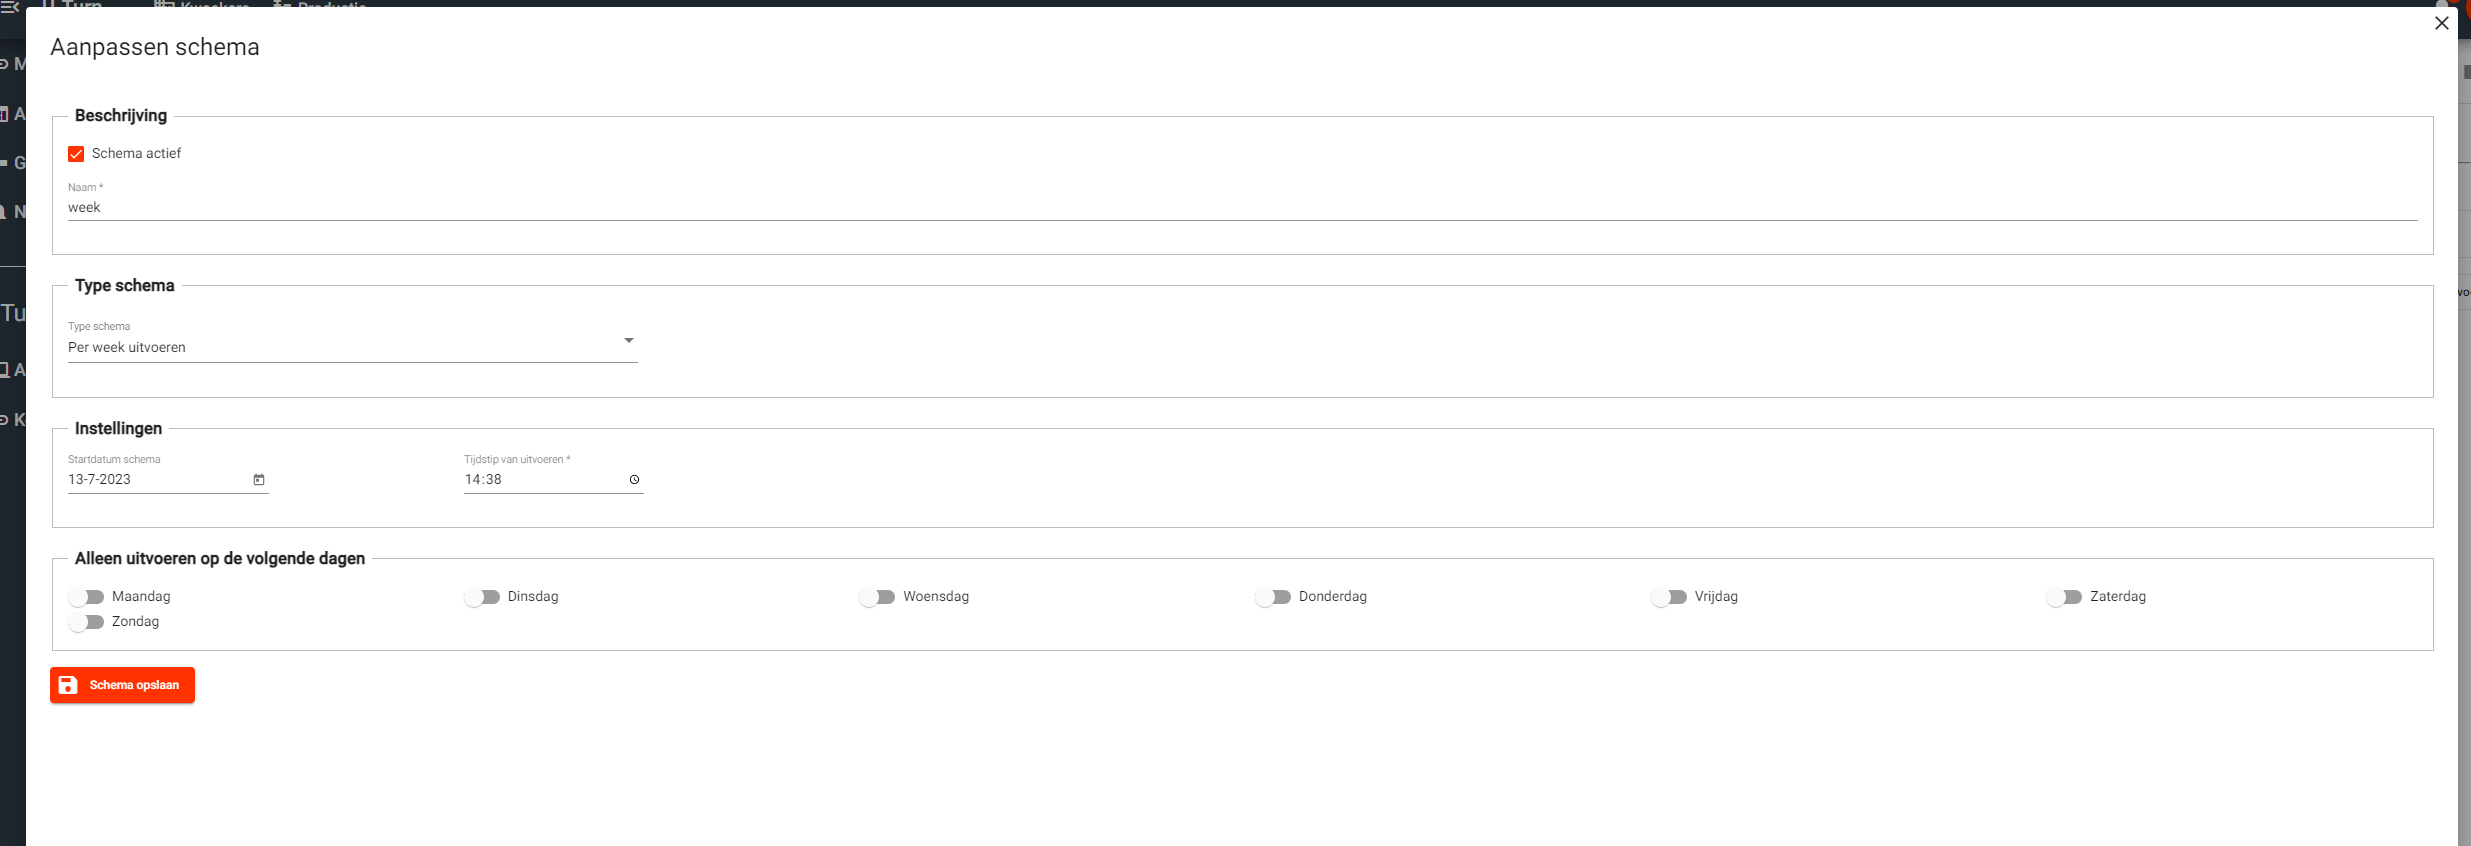Uncheck the Schema actief checkbox
Screen dimensions: 2471x846
coord(76,154)
